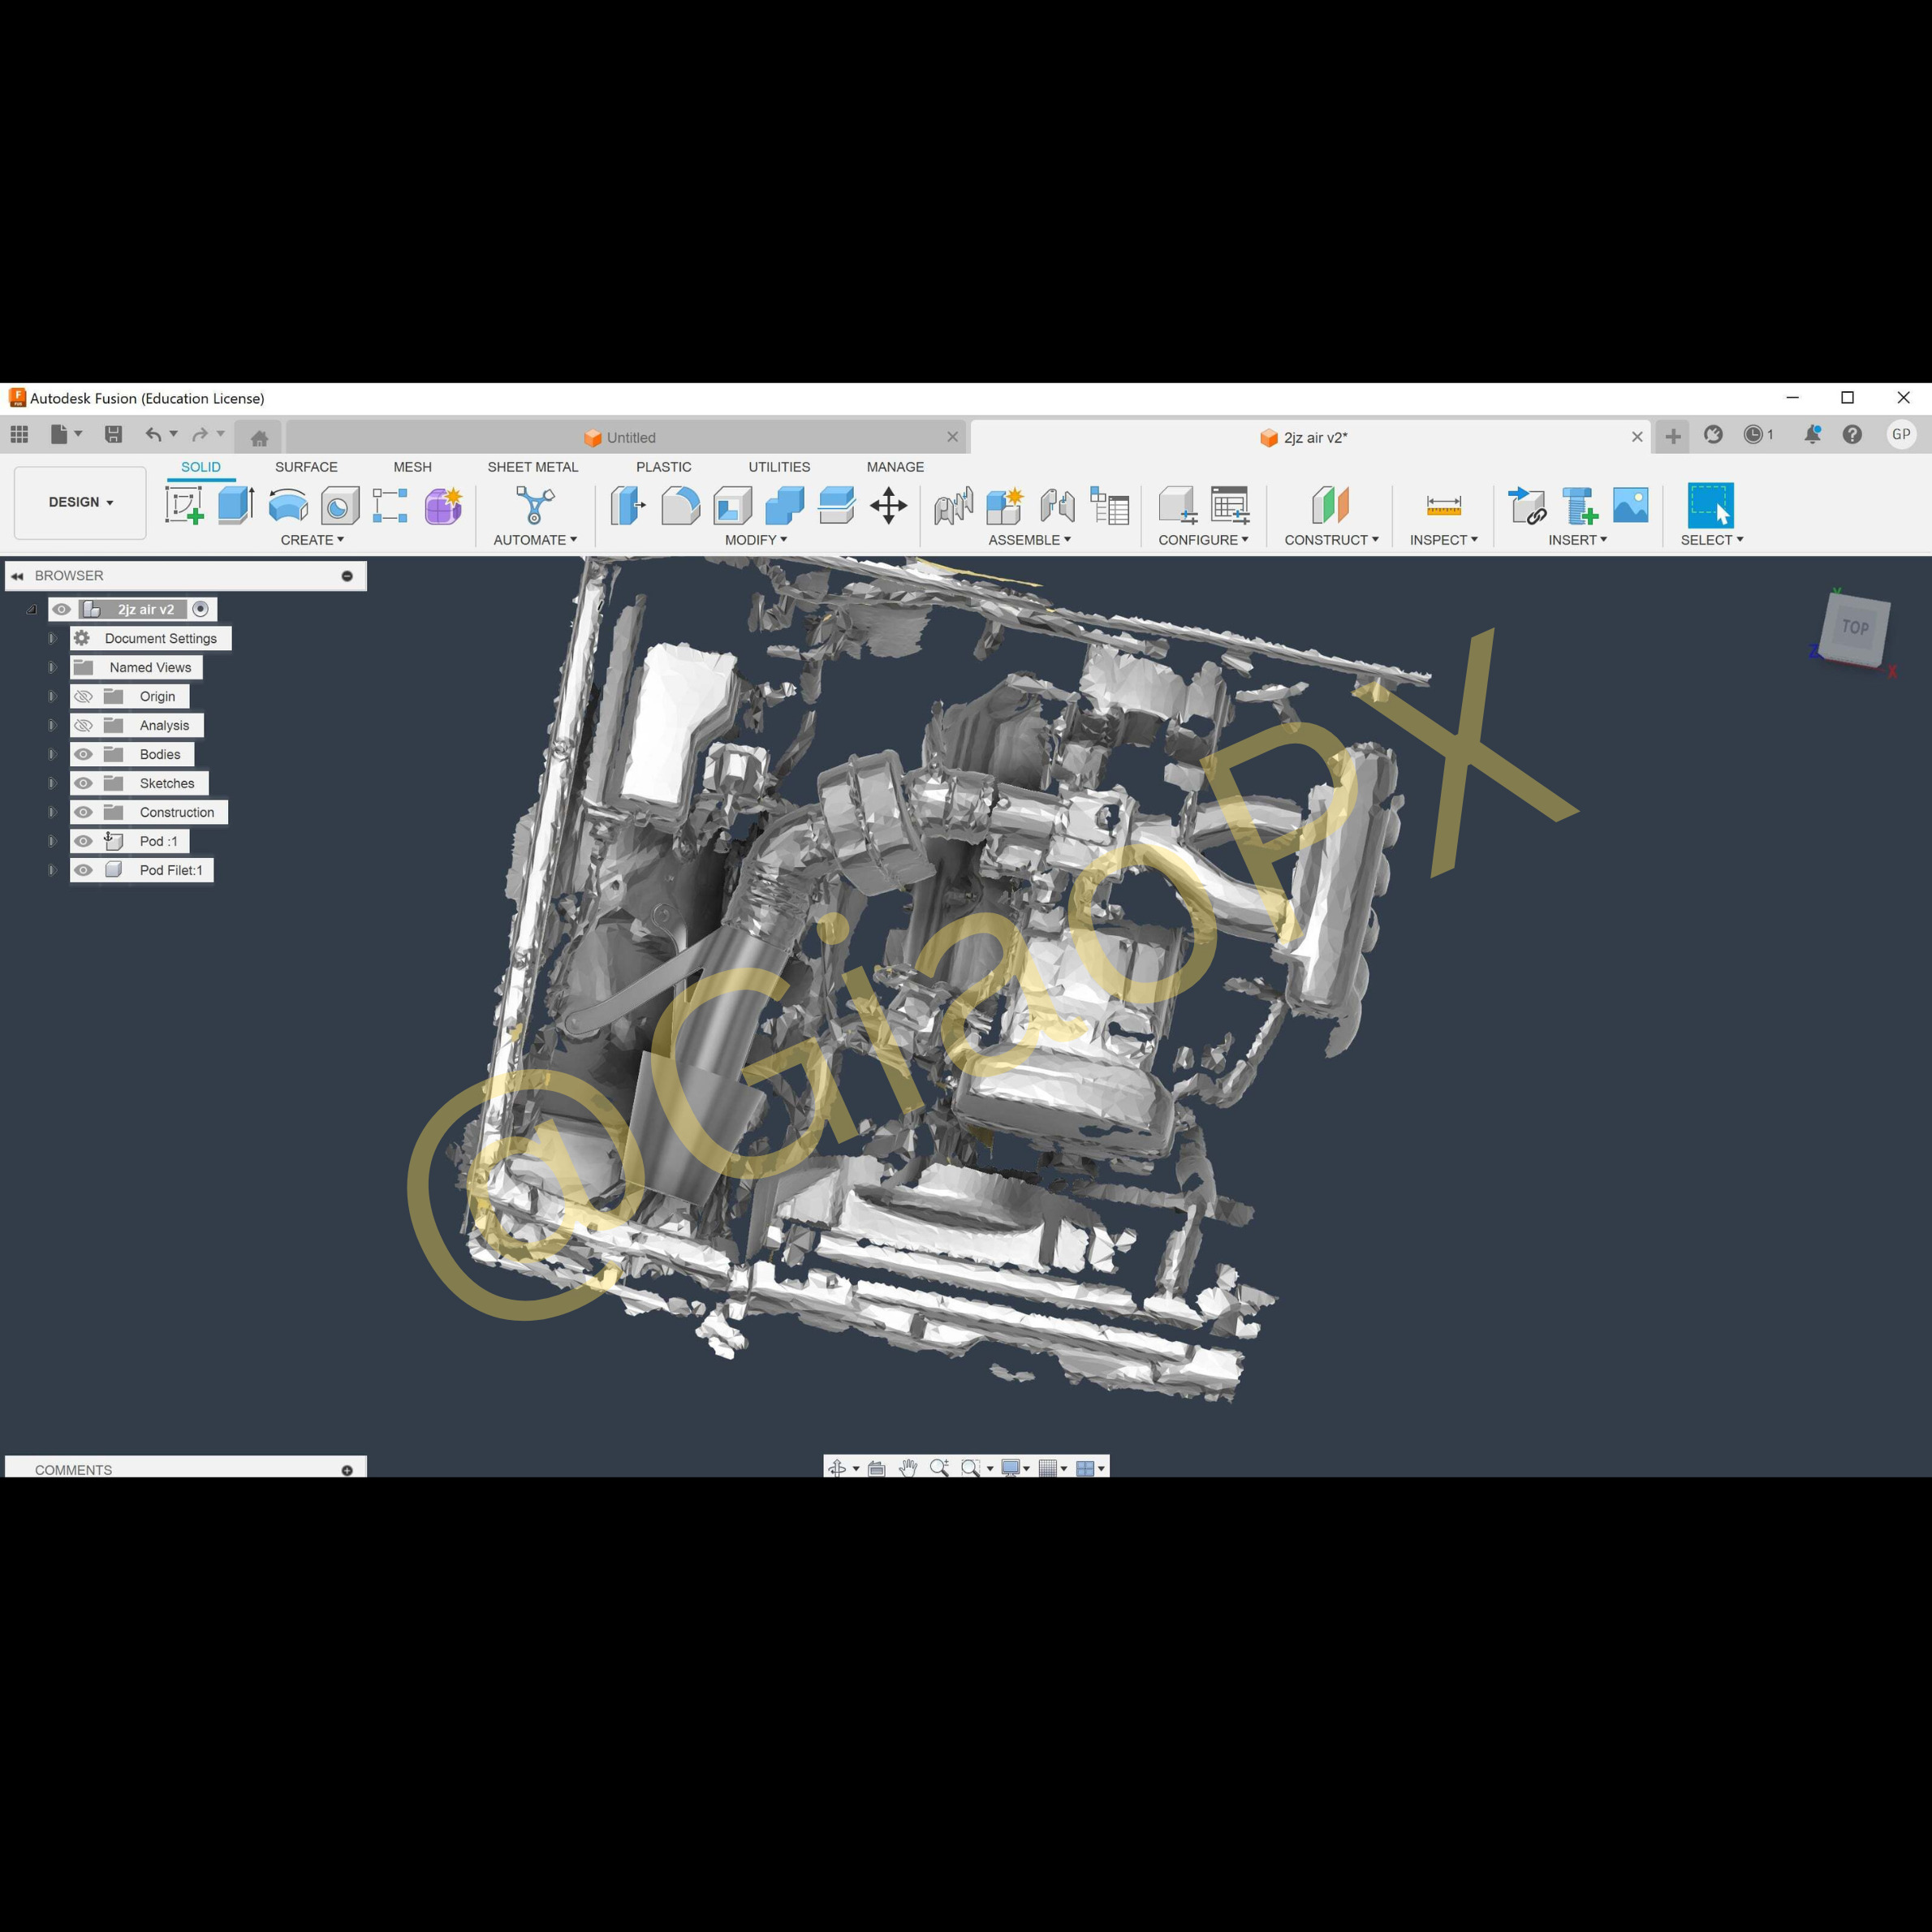Click the Measure tool icon
This screenshot has height=1932, width=1932.
coord(1443,505)
